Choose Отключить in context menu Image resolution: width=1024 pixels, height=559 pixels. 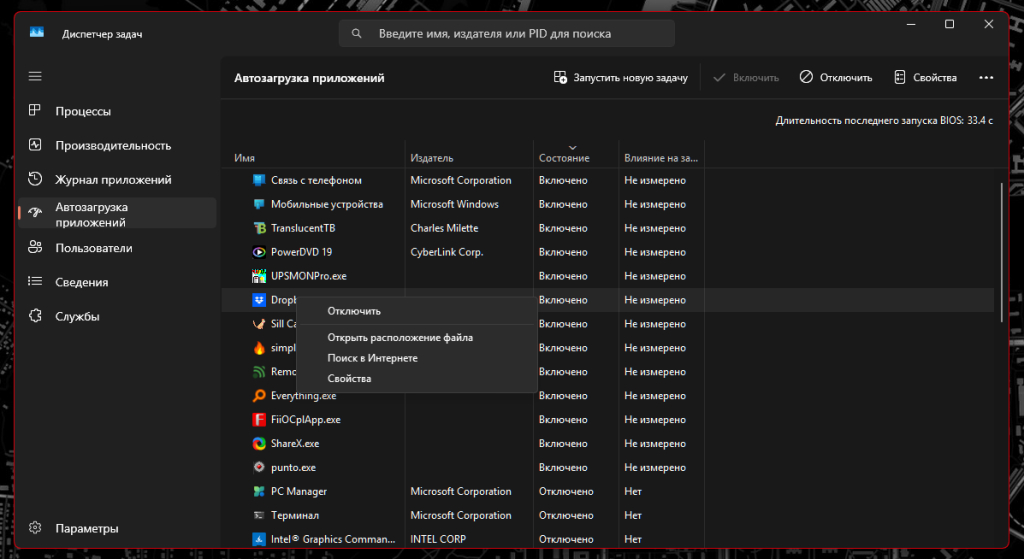pyautogui.click(x=416, y=311)
